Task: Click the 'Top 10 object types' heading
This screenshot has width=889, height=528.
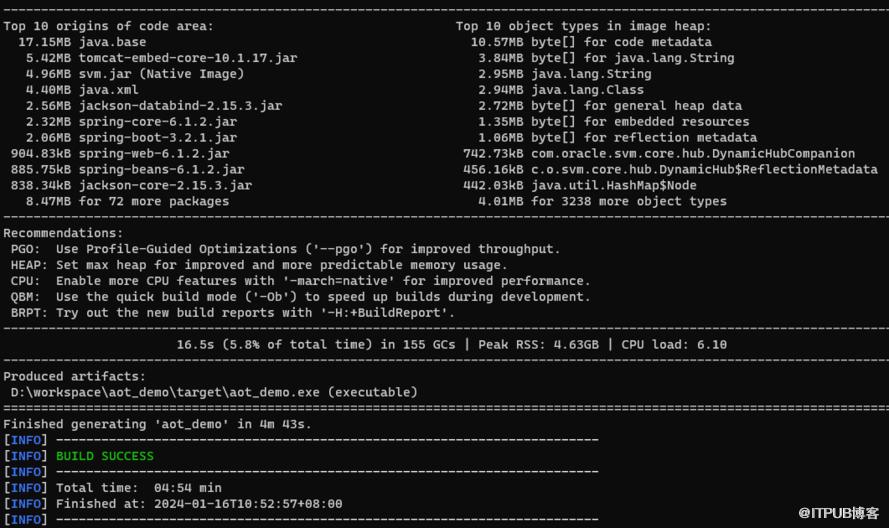Action: click(x=583, y=26)
